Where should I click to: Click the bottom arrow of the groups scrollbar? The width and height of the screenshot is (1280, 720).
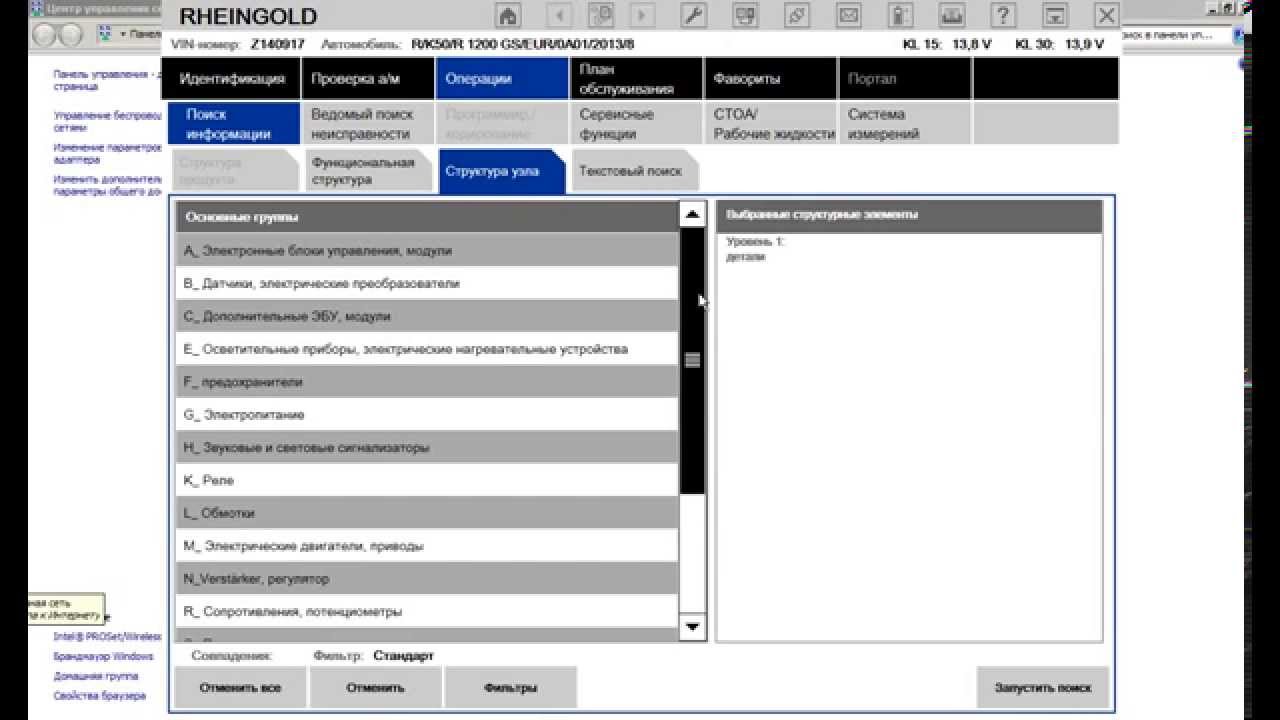pos(692,627)
